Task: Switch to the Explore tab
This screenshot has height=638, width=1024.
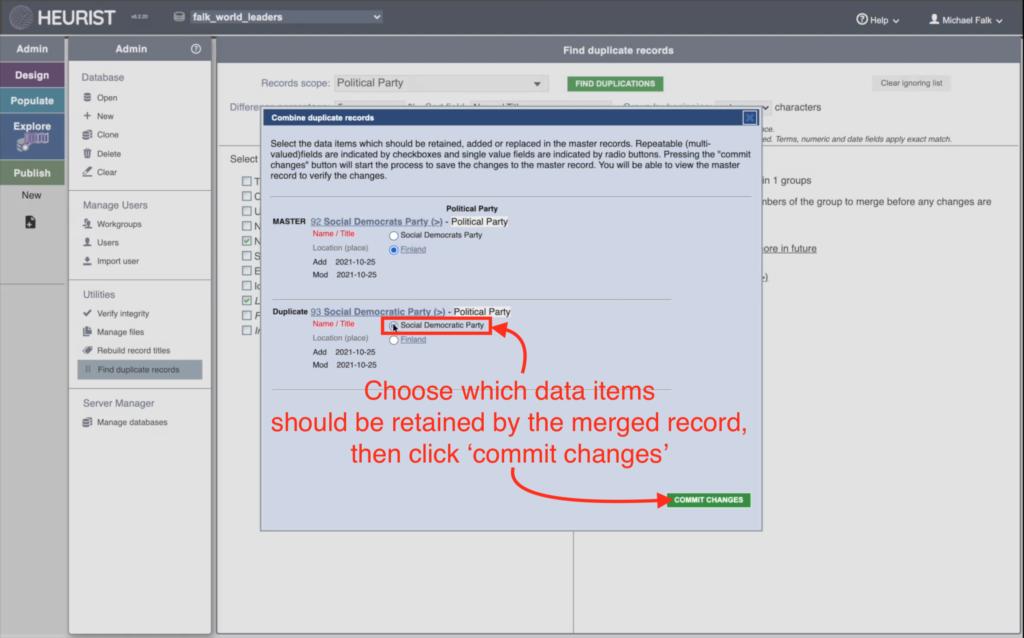Action: click(x=32, y=136)
